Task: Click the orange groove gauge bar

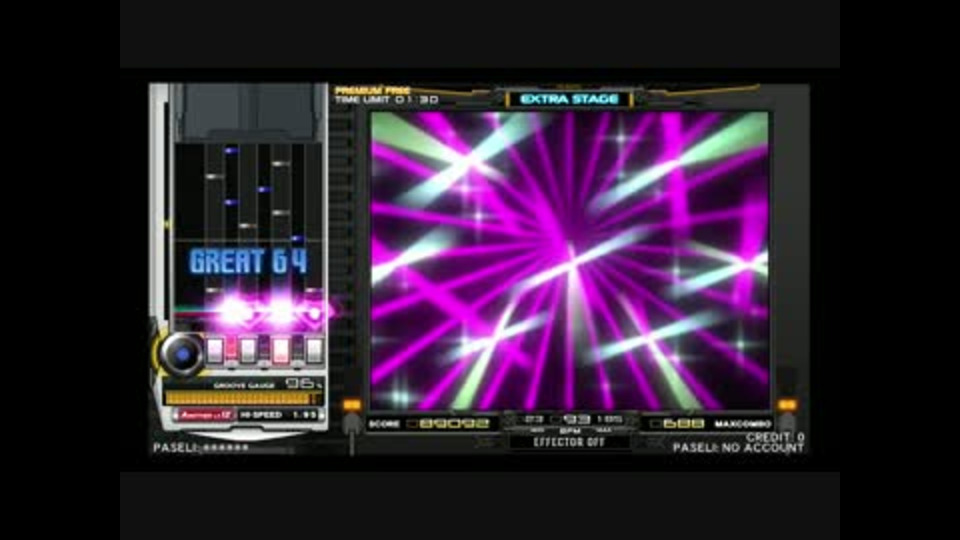Action: 242,398
